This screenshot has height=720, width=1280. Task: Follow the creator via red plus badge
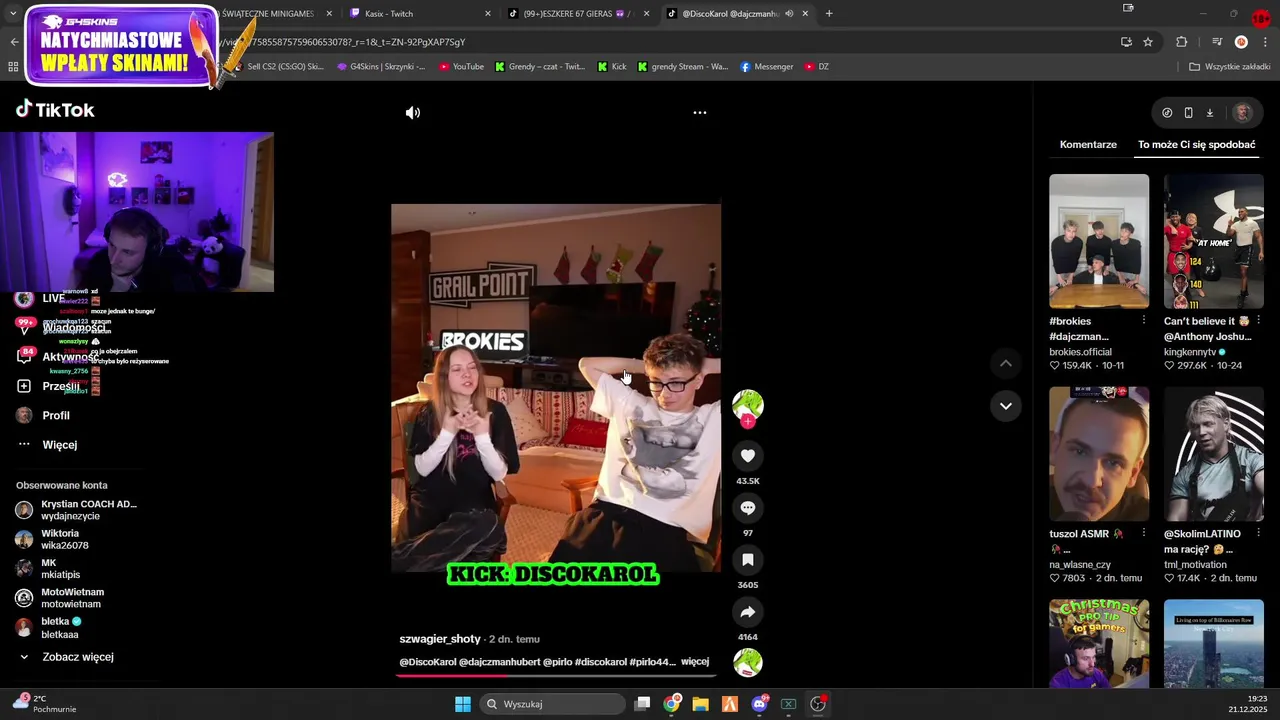[747, 422]
